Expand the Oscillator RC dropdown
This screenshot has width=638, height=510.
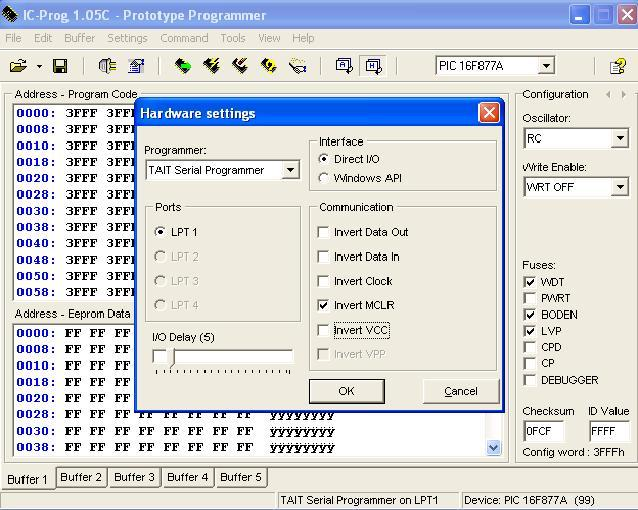[x=620, y=138]
